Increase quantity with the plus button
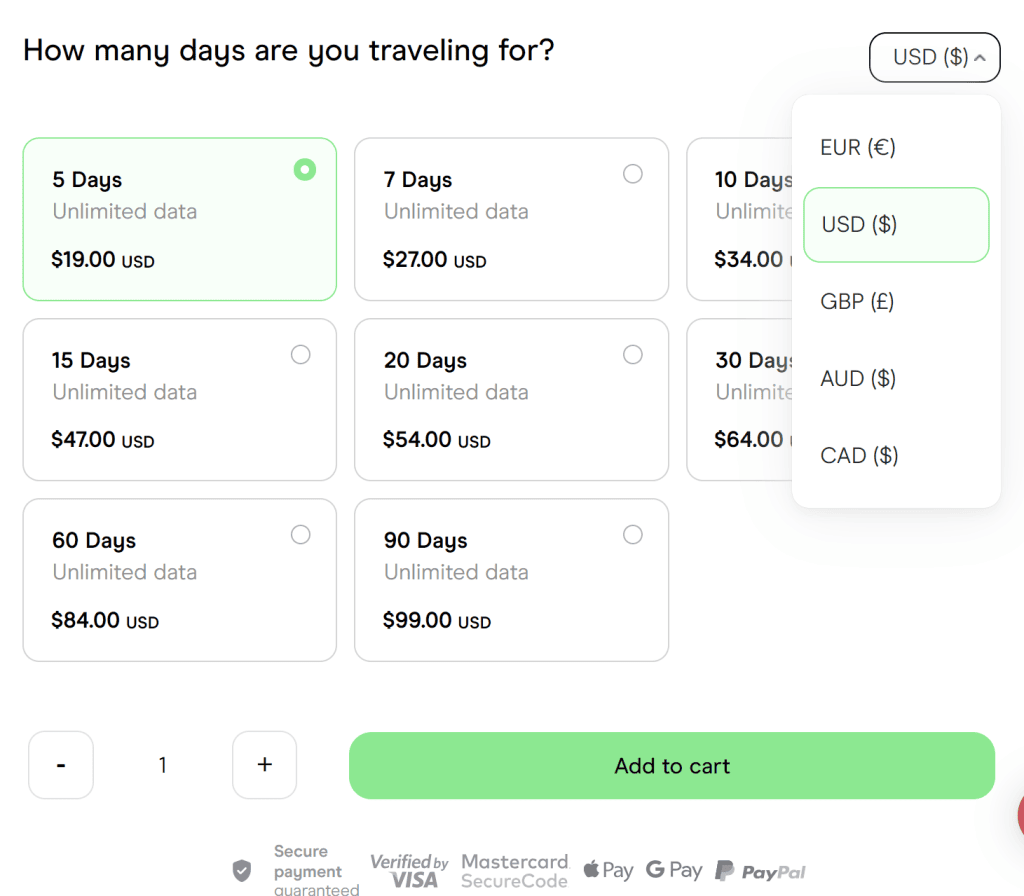 [264, 765]
